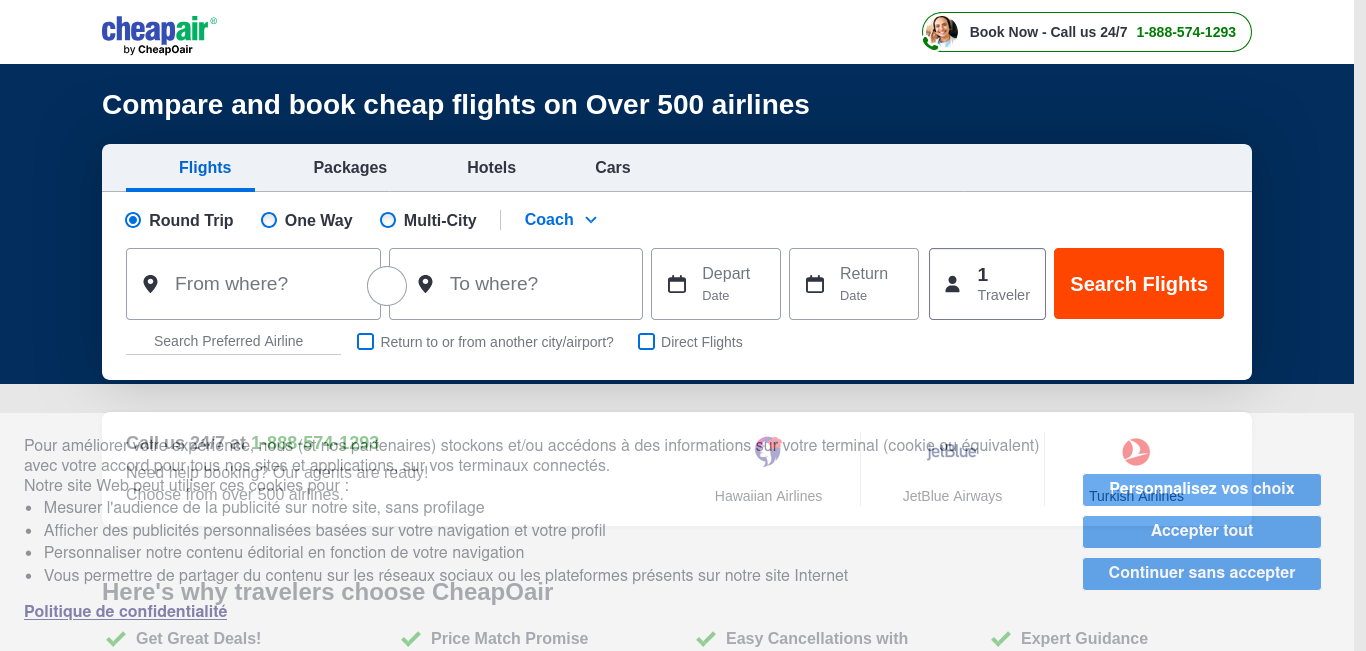Select the One Way radio button
1366x651 pixels.
[x=269, y=220]
